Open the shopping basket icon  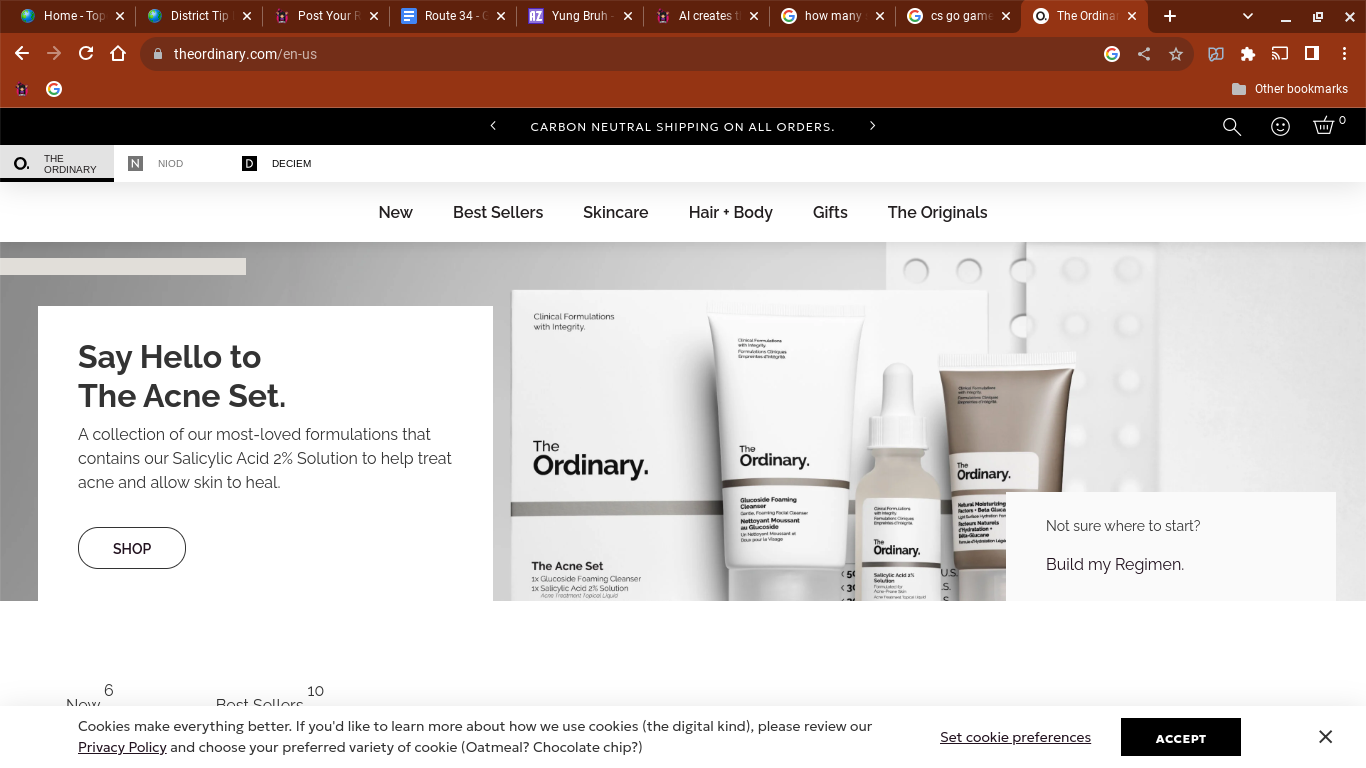point(1324,126)
